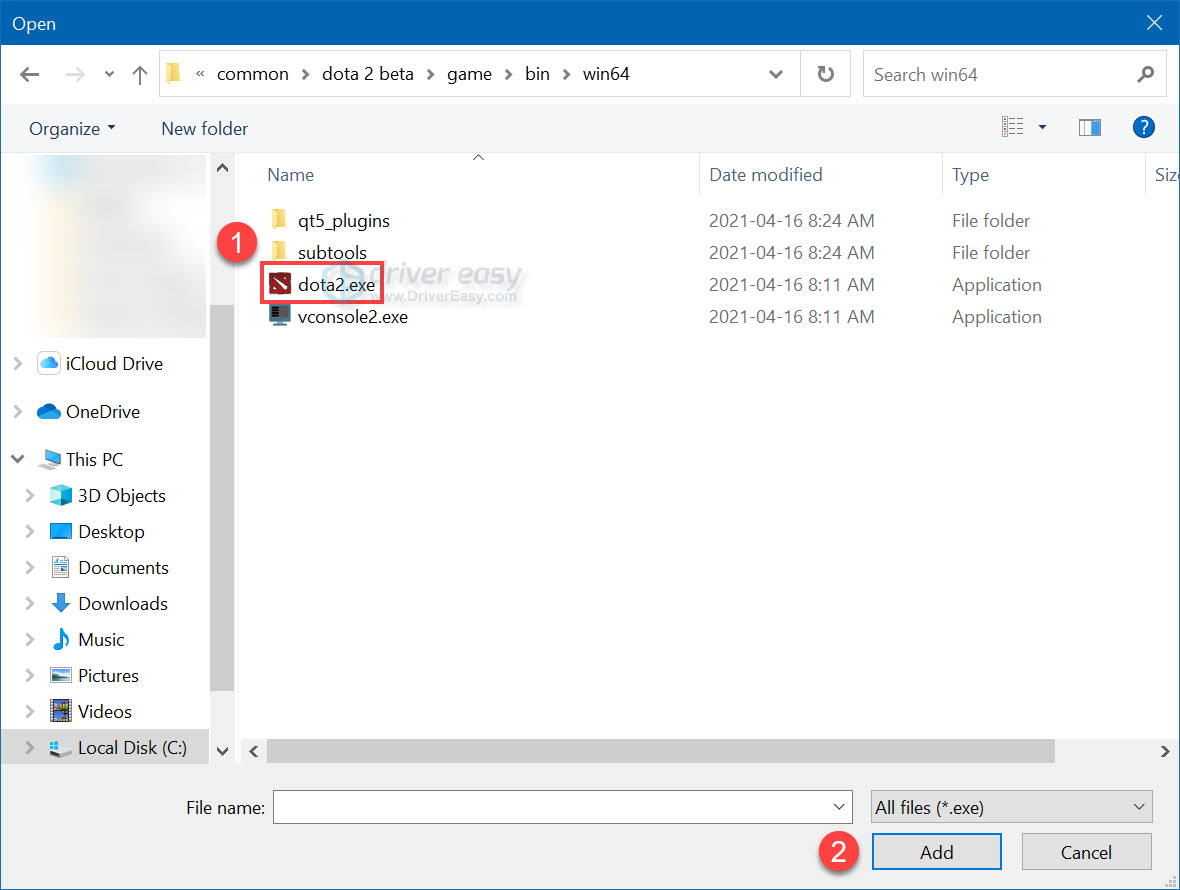The height and width of the screenshot is (890, 1180).
Task: Click the sidebar vertical scrollbar thumb
Action: pyautogui.click(x=222, y=497)
